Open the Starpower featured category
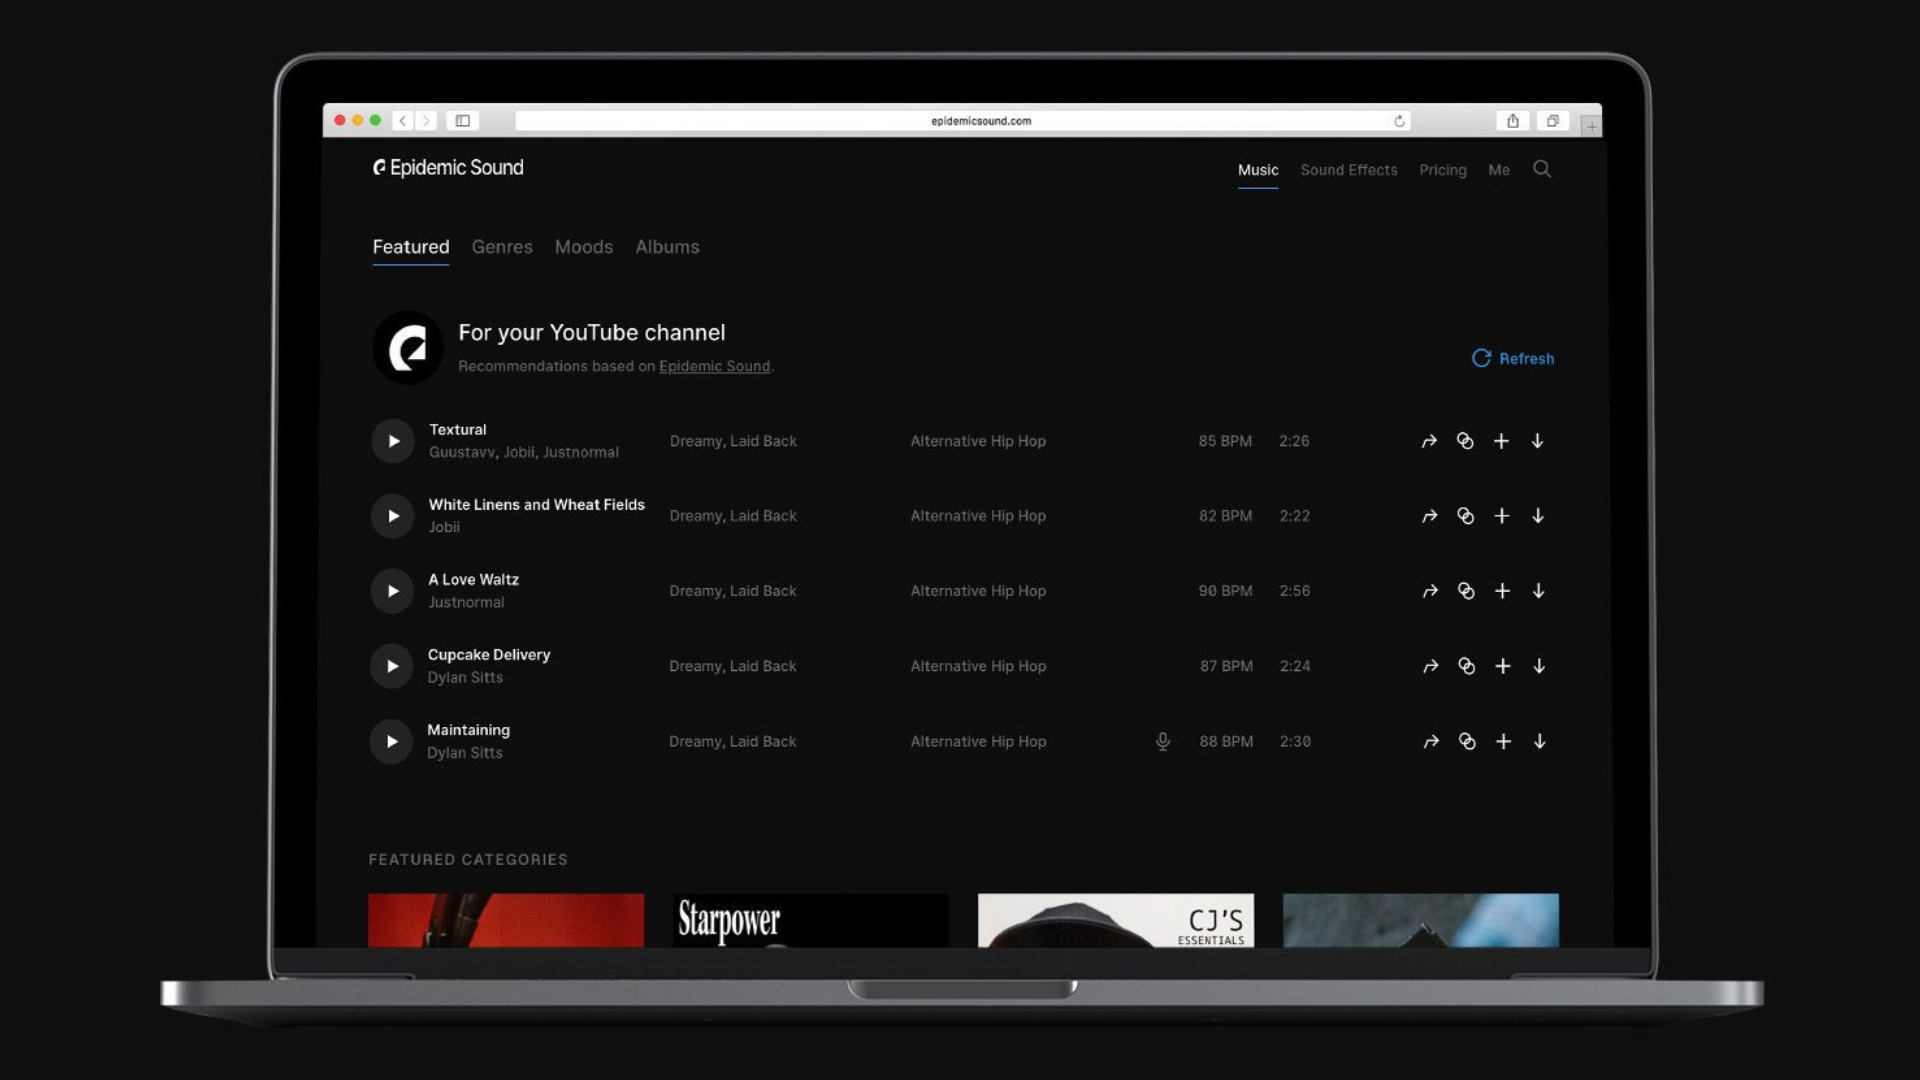The image size is (1920, 1080). [x=811, y=920]
